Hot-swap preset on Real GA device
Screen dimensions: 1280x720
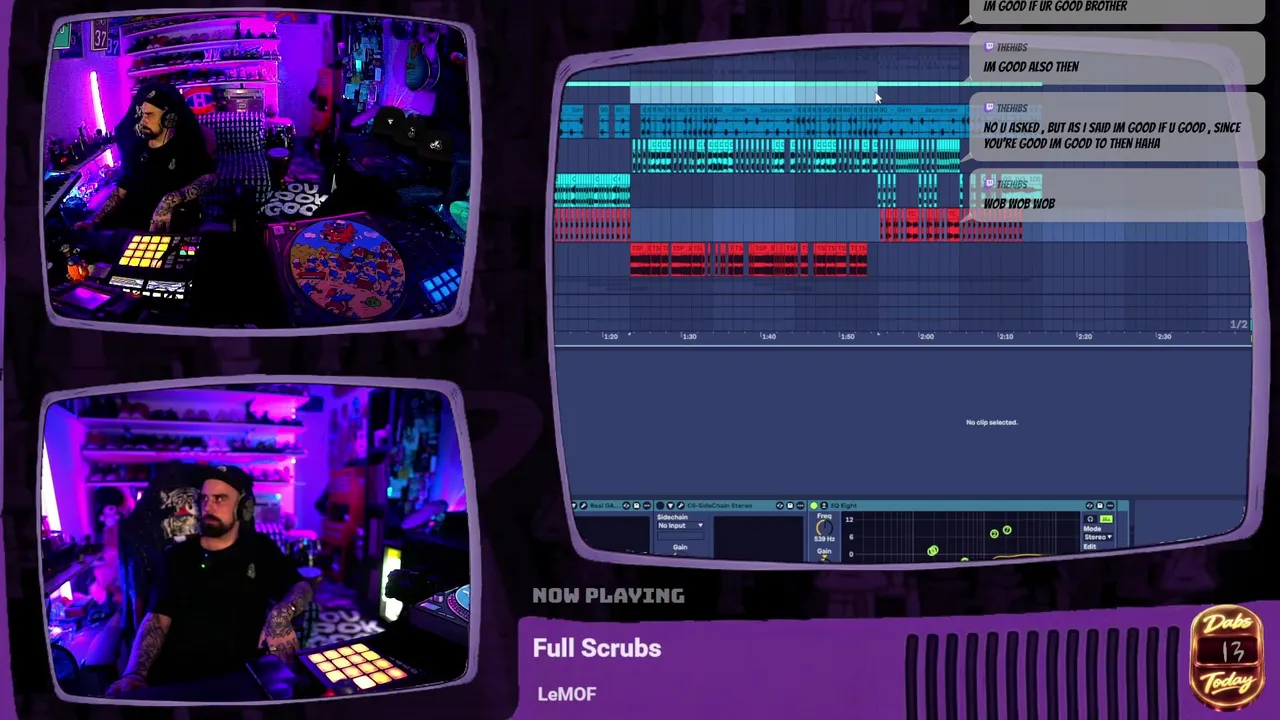pyautogui.click(x=627, y=505)
